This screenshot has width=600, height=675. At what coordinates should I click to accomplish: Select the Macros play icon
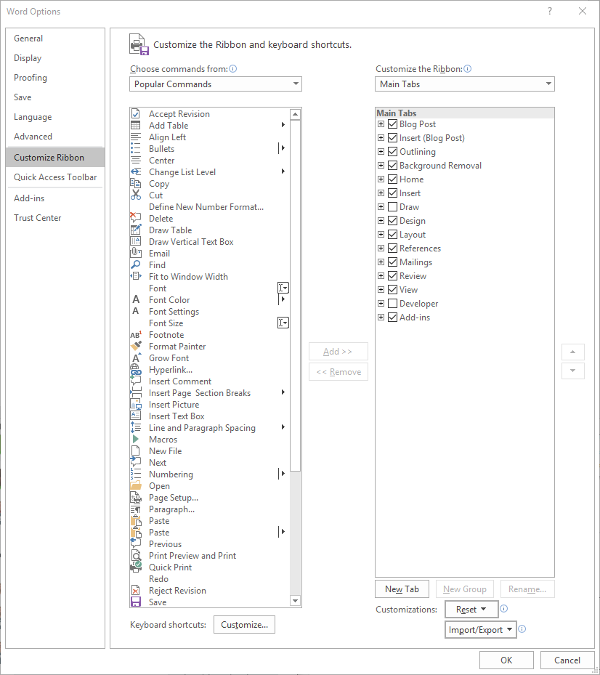(x=136, y=439)
